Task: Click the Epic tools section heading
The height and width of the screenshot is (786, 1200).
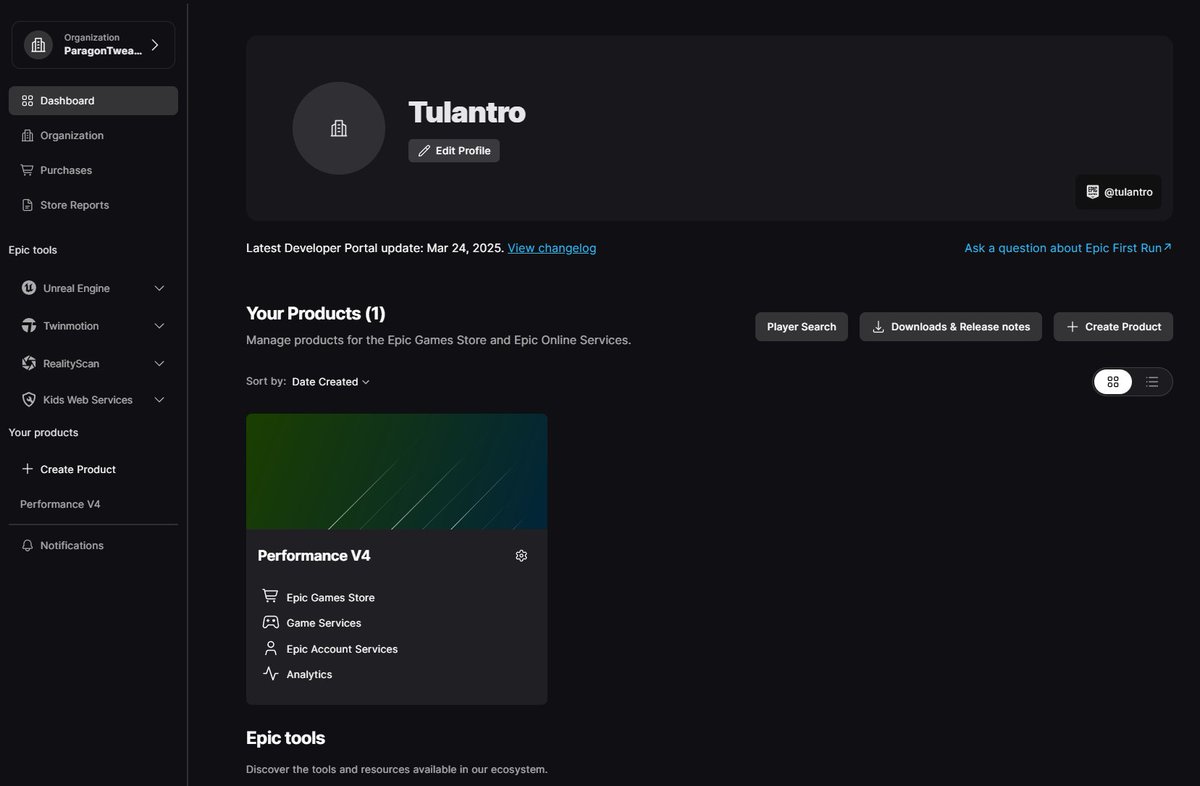Action: click(x=286, y=738)
